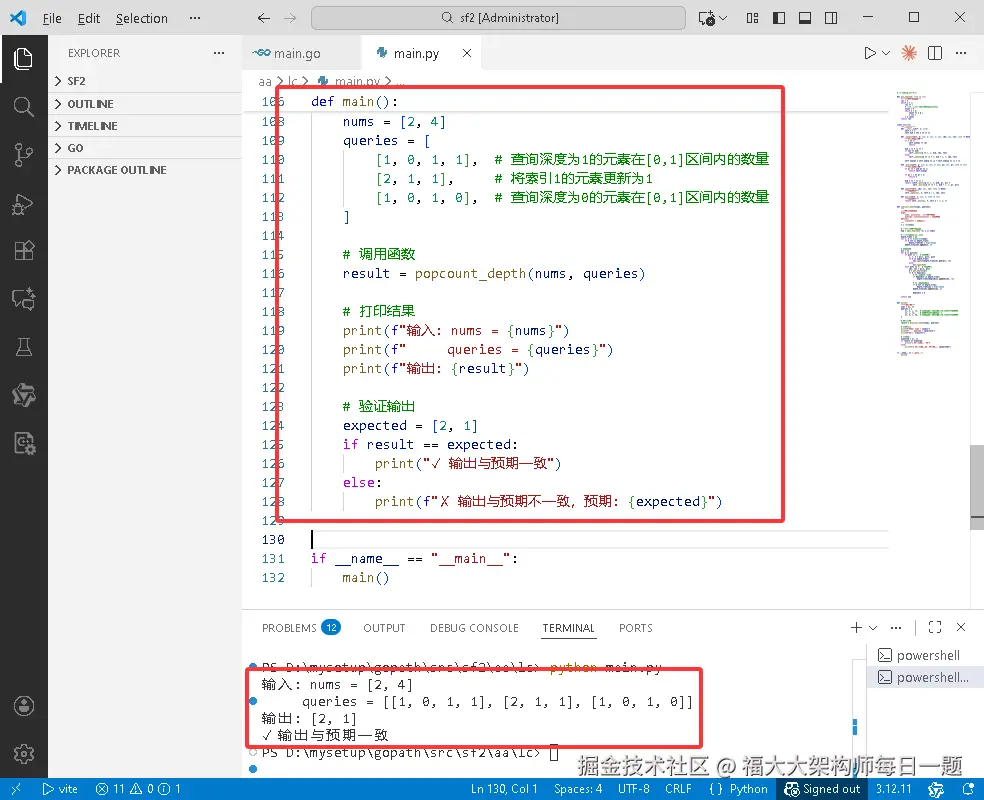This screenshot has width=984, height=800.
Task: Click Ln 130, Col 1 status entry
Action: [x=504, y=789]
